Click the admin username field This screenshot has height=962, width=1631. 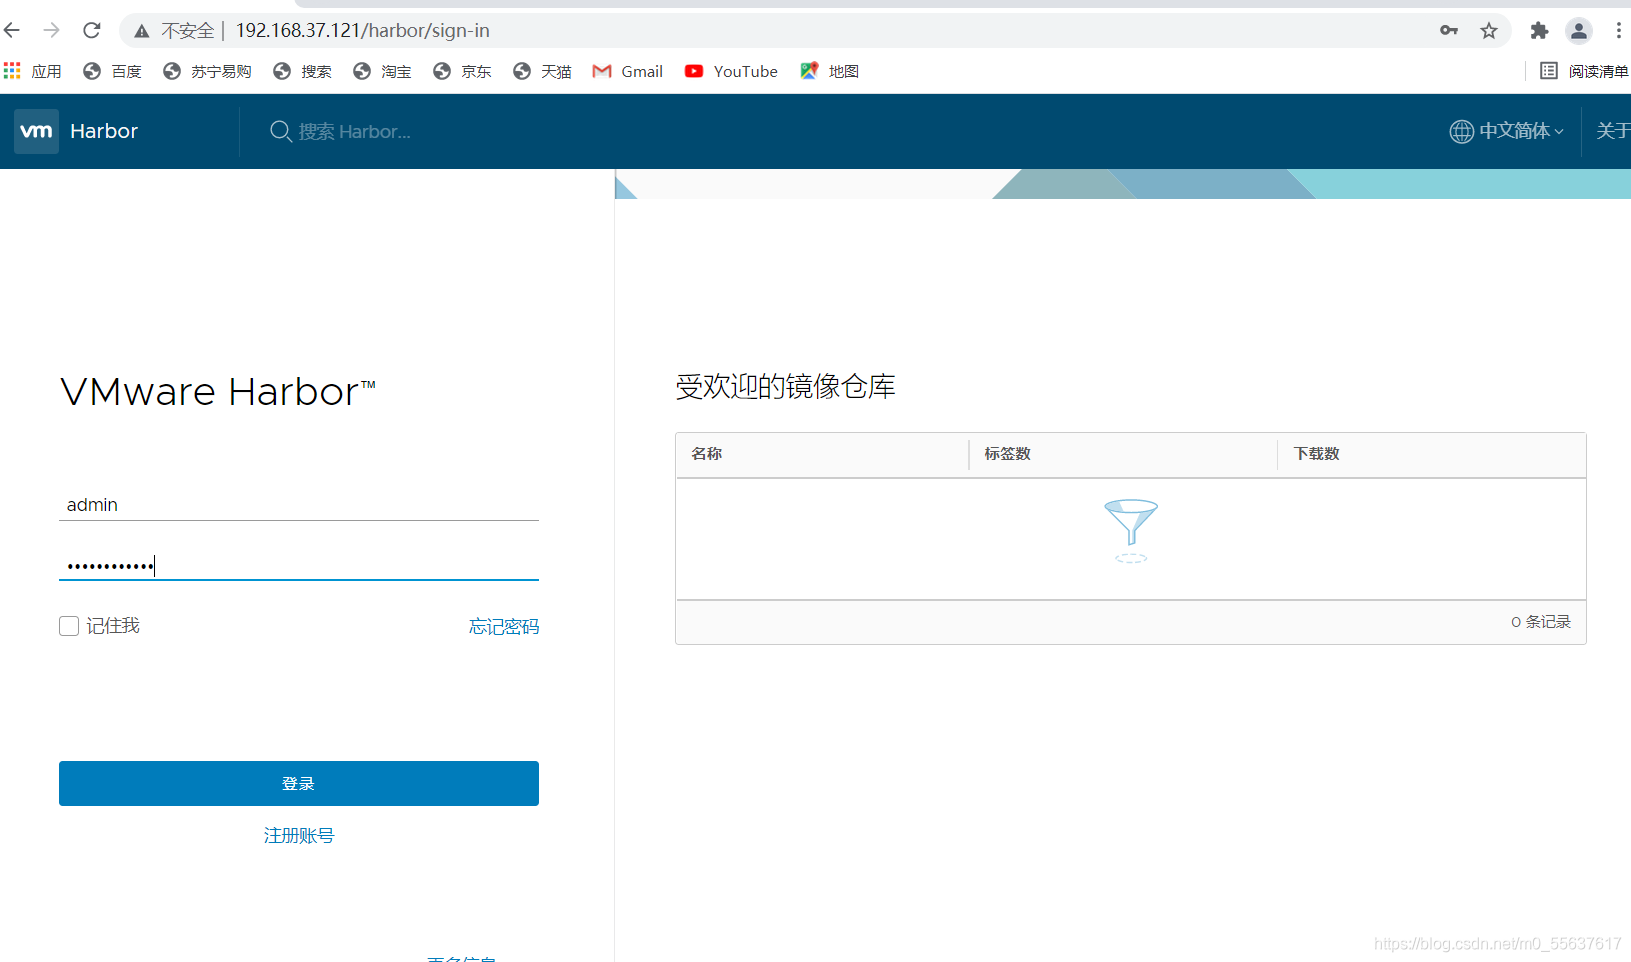[x=299, y=505]
